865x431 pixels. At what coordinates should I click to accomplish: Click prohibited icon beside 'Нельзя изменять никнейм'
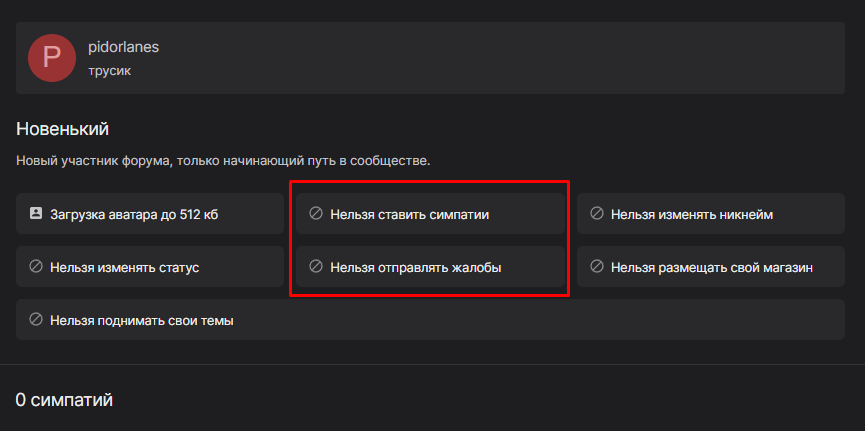point(597,214)
